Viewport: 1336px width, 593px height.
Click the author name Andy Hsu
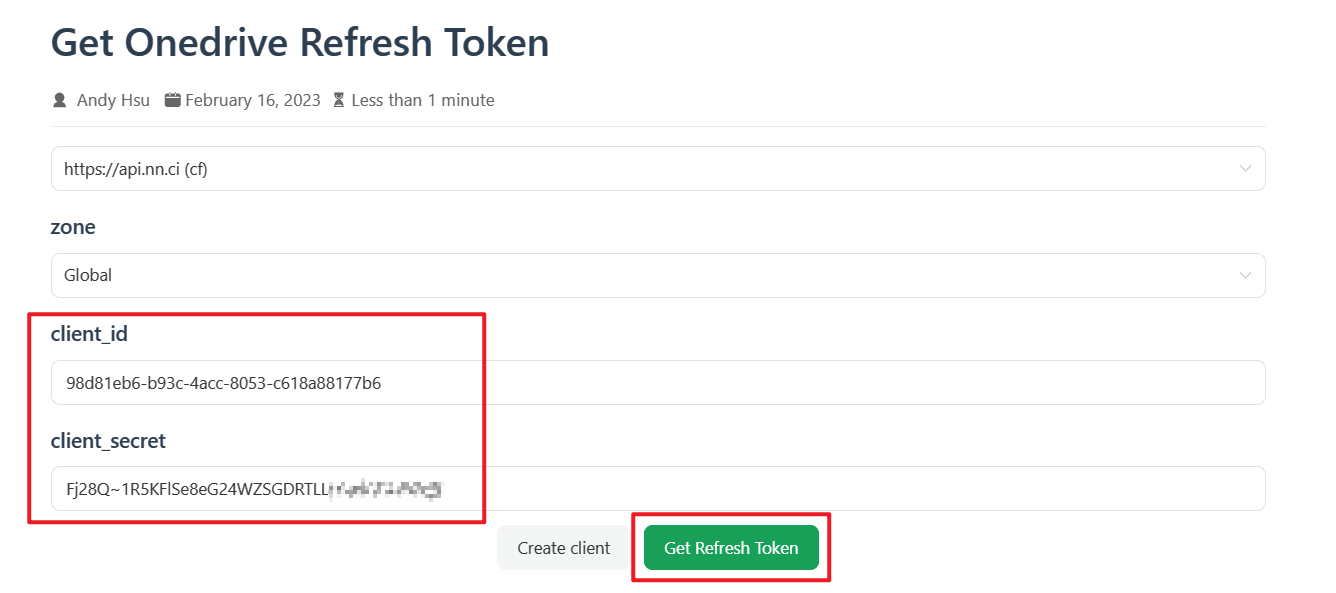113,100
